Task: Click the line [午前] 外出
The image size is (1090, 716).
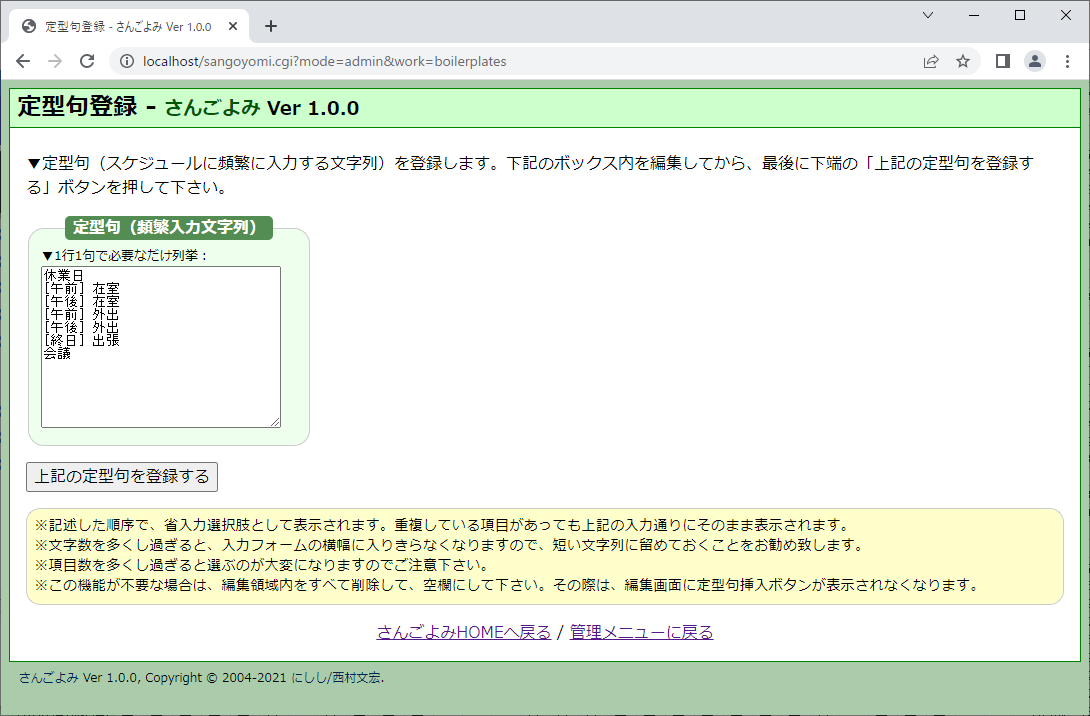Action: tap(81, 314)
